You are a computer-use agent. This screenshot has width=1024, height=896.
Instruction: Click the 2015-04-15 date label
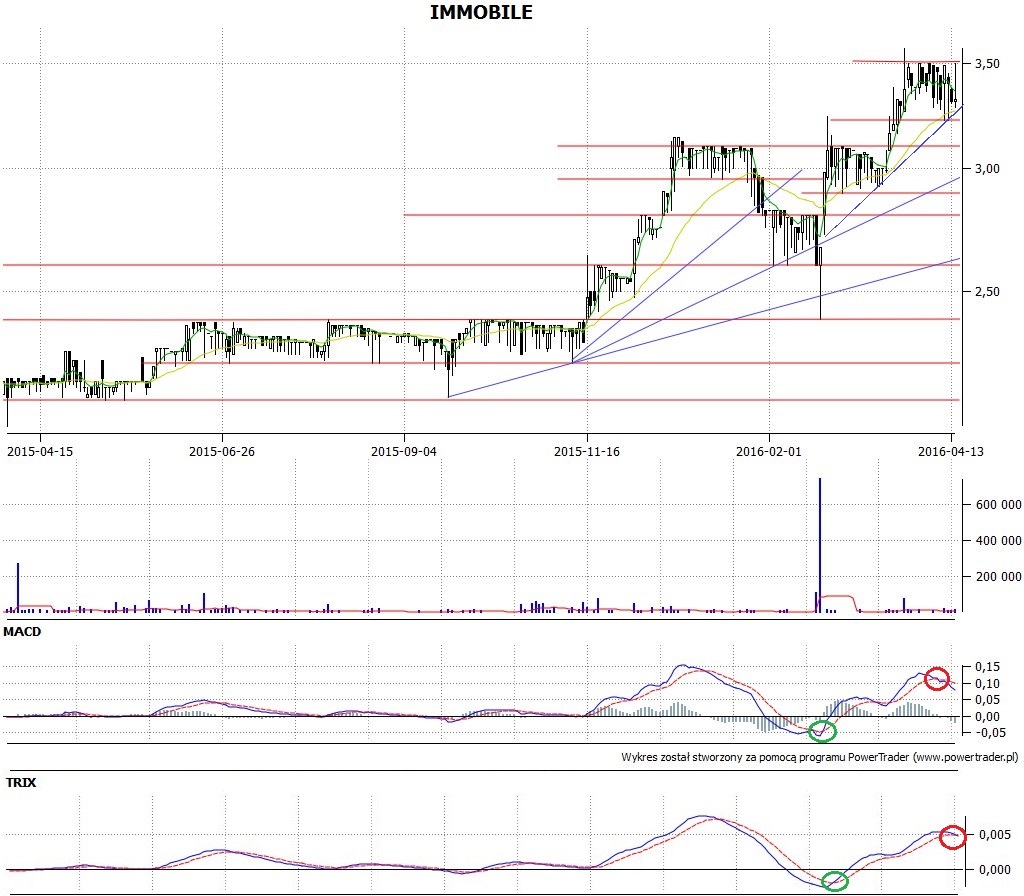(x=40, y=451)
